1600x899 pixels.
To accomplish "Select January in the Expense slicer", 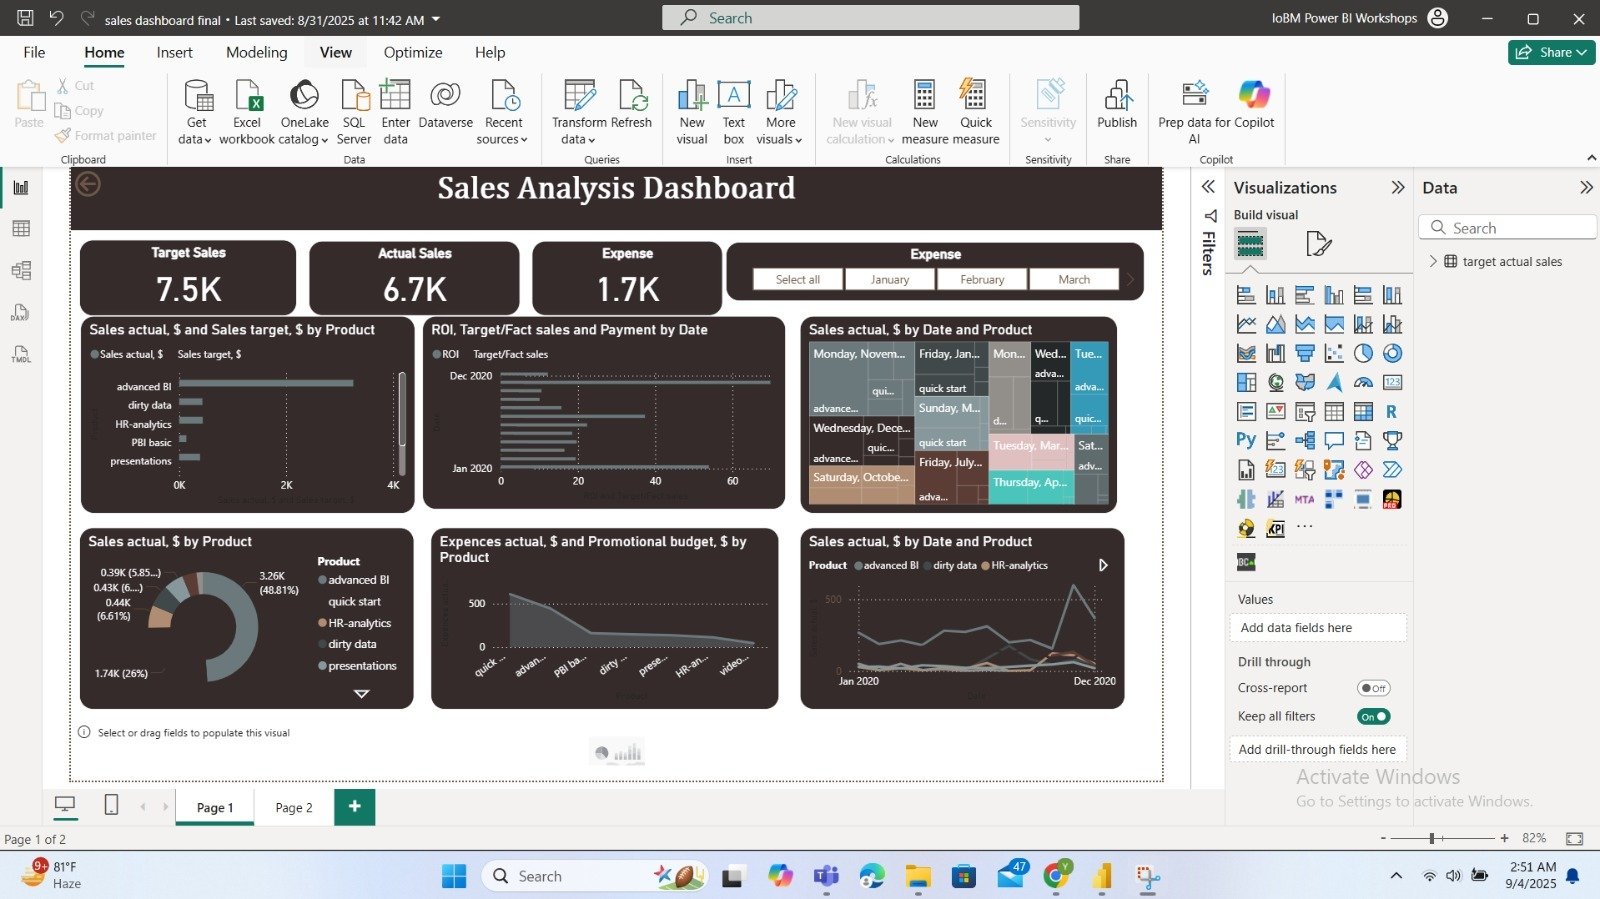I will [x=889, y=280].
